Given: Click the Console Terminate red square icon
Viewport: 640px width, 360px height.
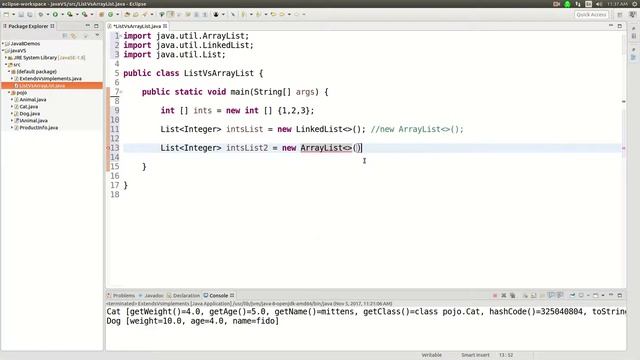Looking at the screenshot, I should point(495,295).
